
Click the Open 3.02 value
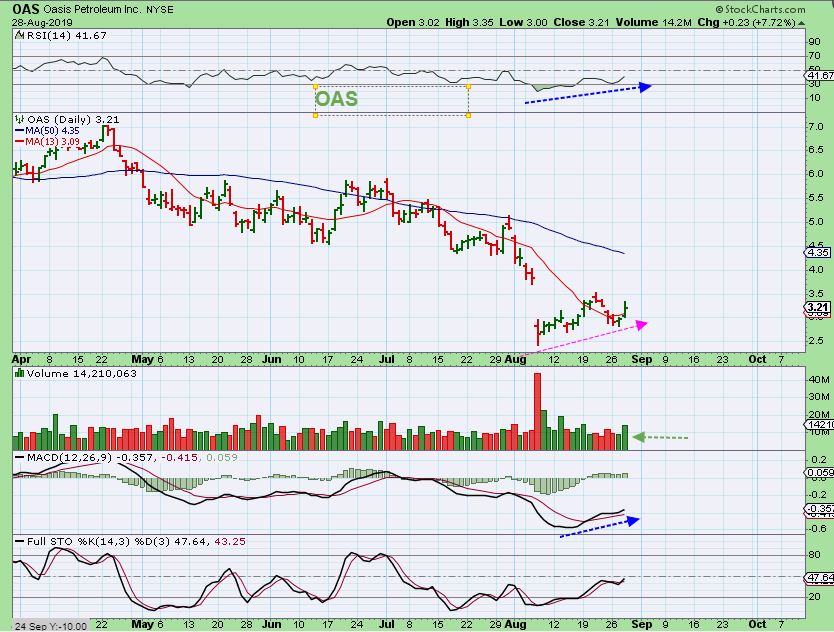[x=413, y=22]
